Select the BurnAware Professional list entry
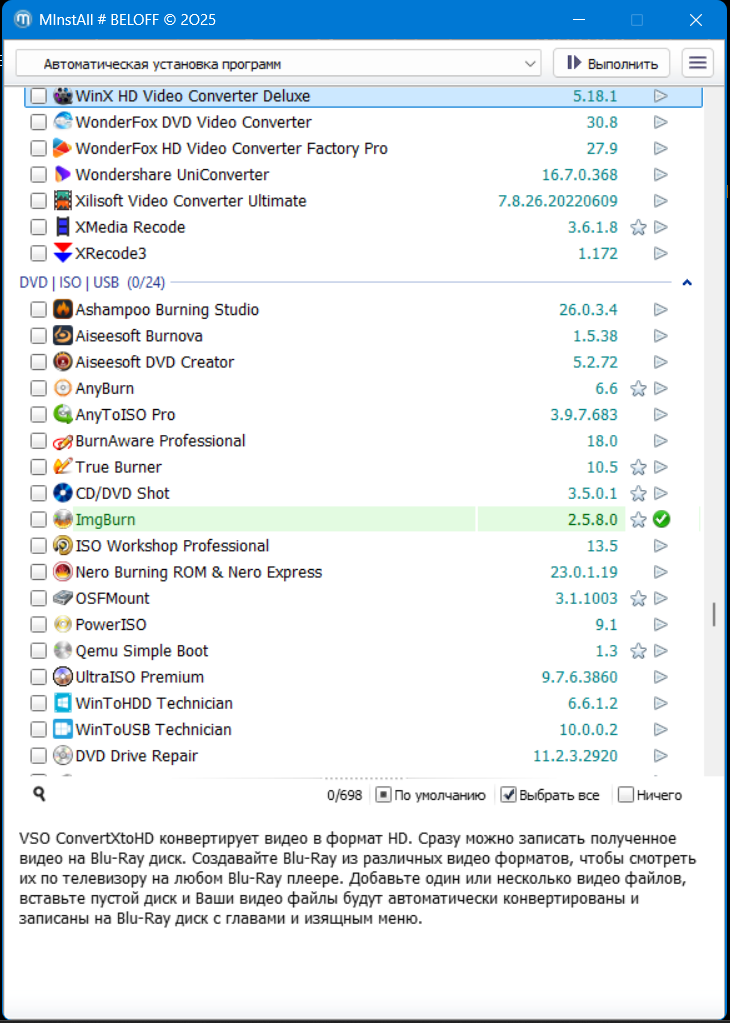This screenshot has height=1023, width=730. [160, 441]
